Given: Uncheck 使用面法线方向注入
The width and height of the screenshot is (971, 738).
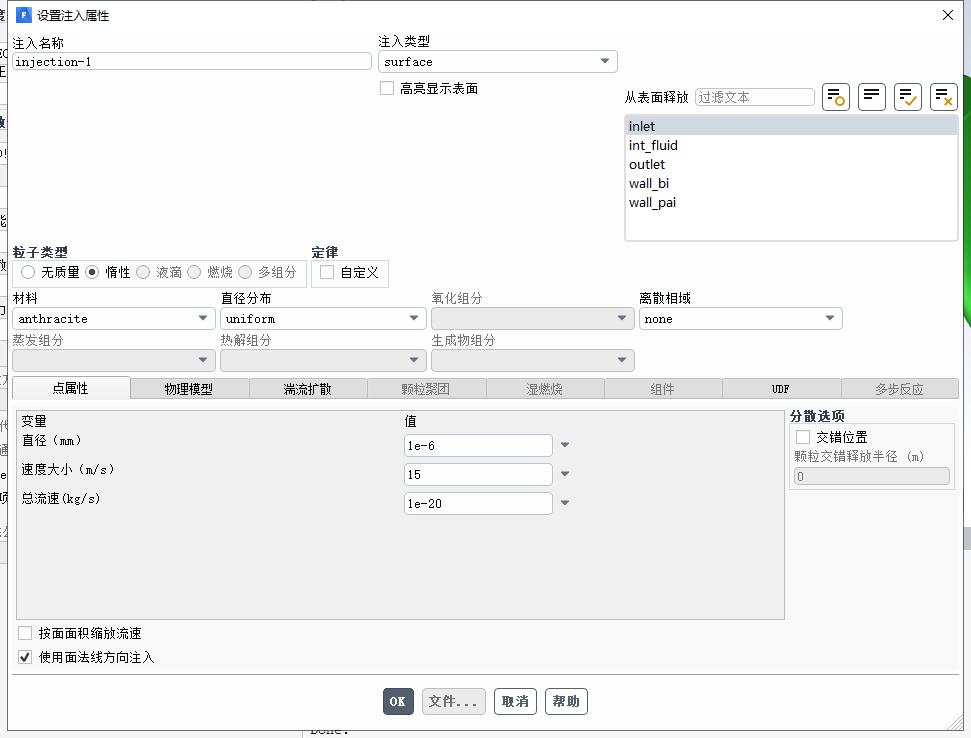Looking at the screenshot, I should 26,657.
